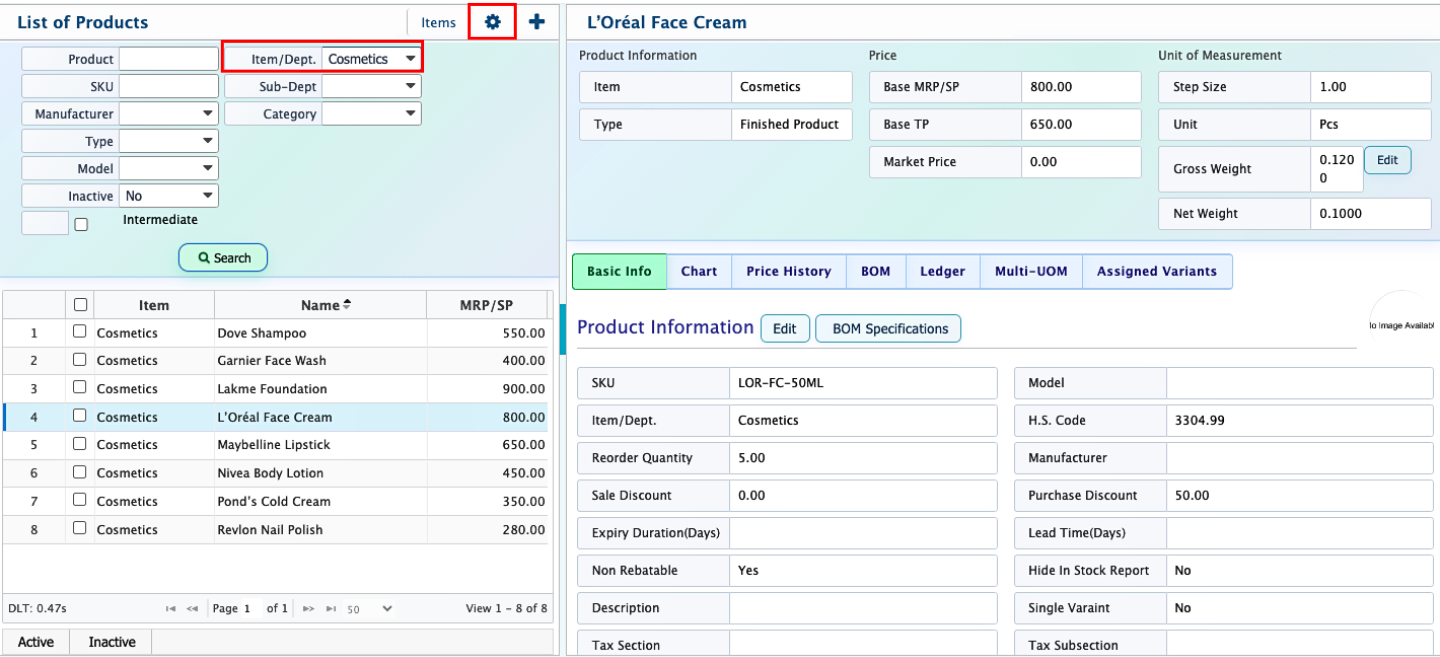This screenshot has width=1440, height=657.
Task: Select the Garnier Face Wash name cell
Action: click(320, 361)
